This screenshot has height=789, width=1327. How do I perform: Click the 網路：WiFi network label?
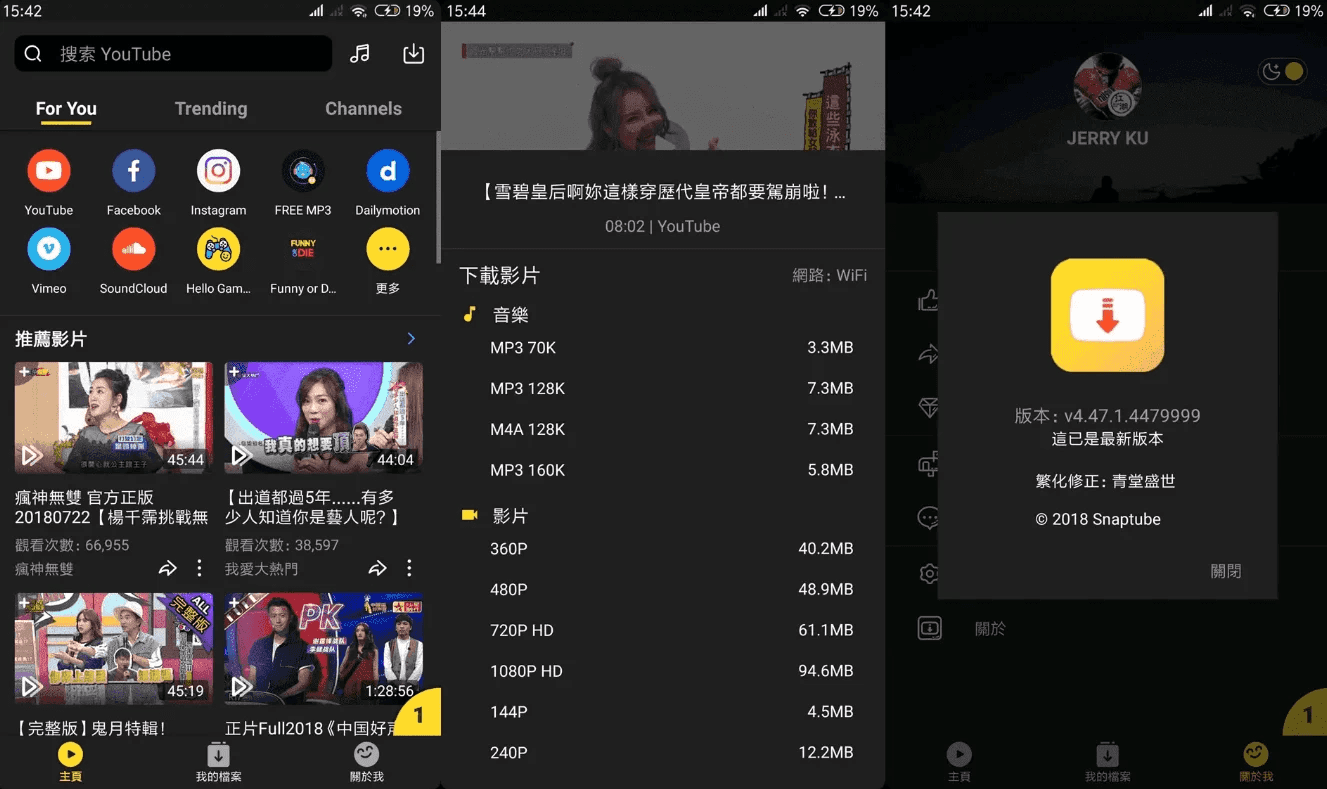tap(829, 275)
